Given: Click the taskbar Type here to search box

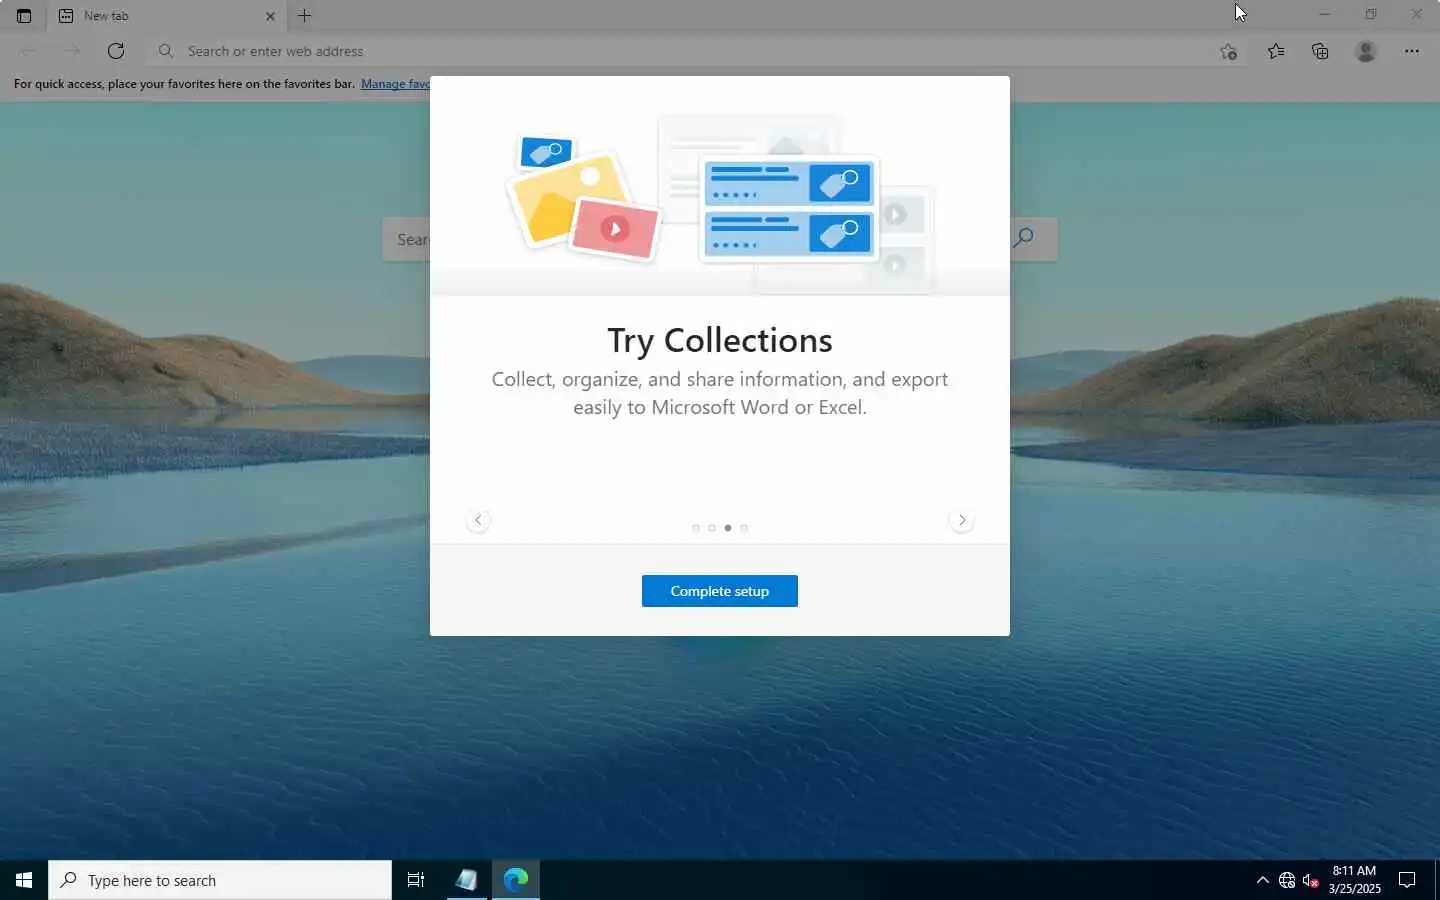Looking at the screenshot, I should click(220, 880).
